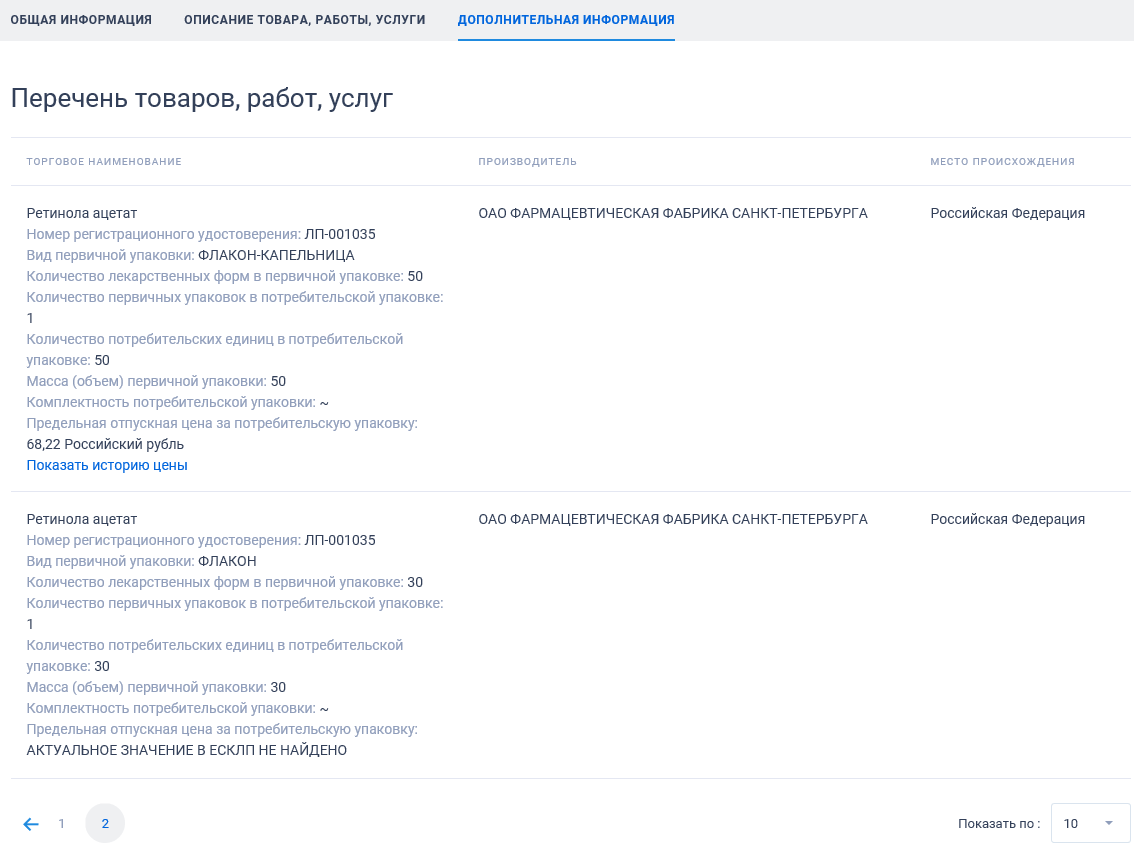Click Масса (объем) первичной упаковки: 50
Viewport: 1140px width, 856px height.
coord(156,381)
